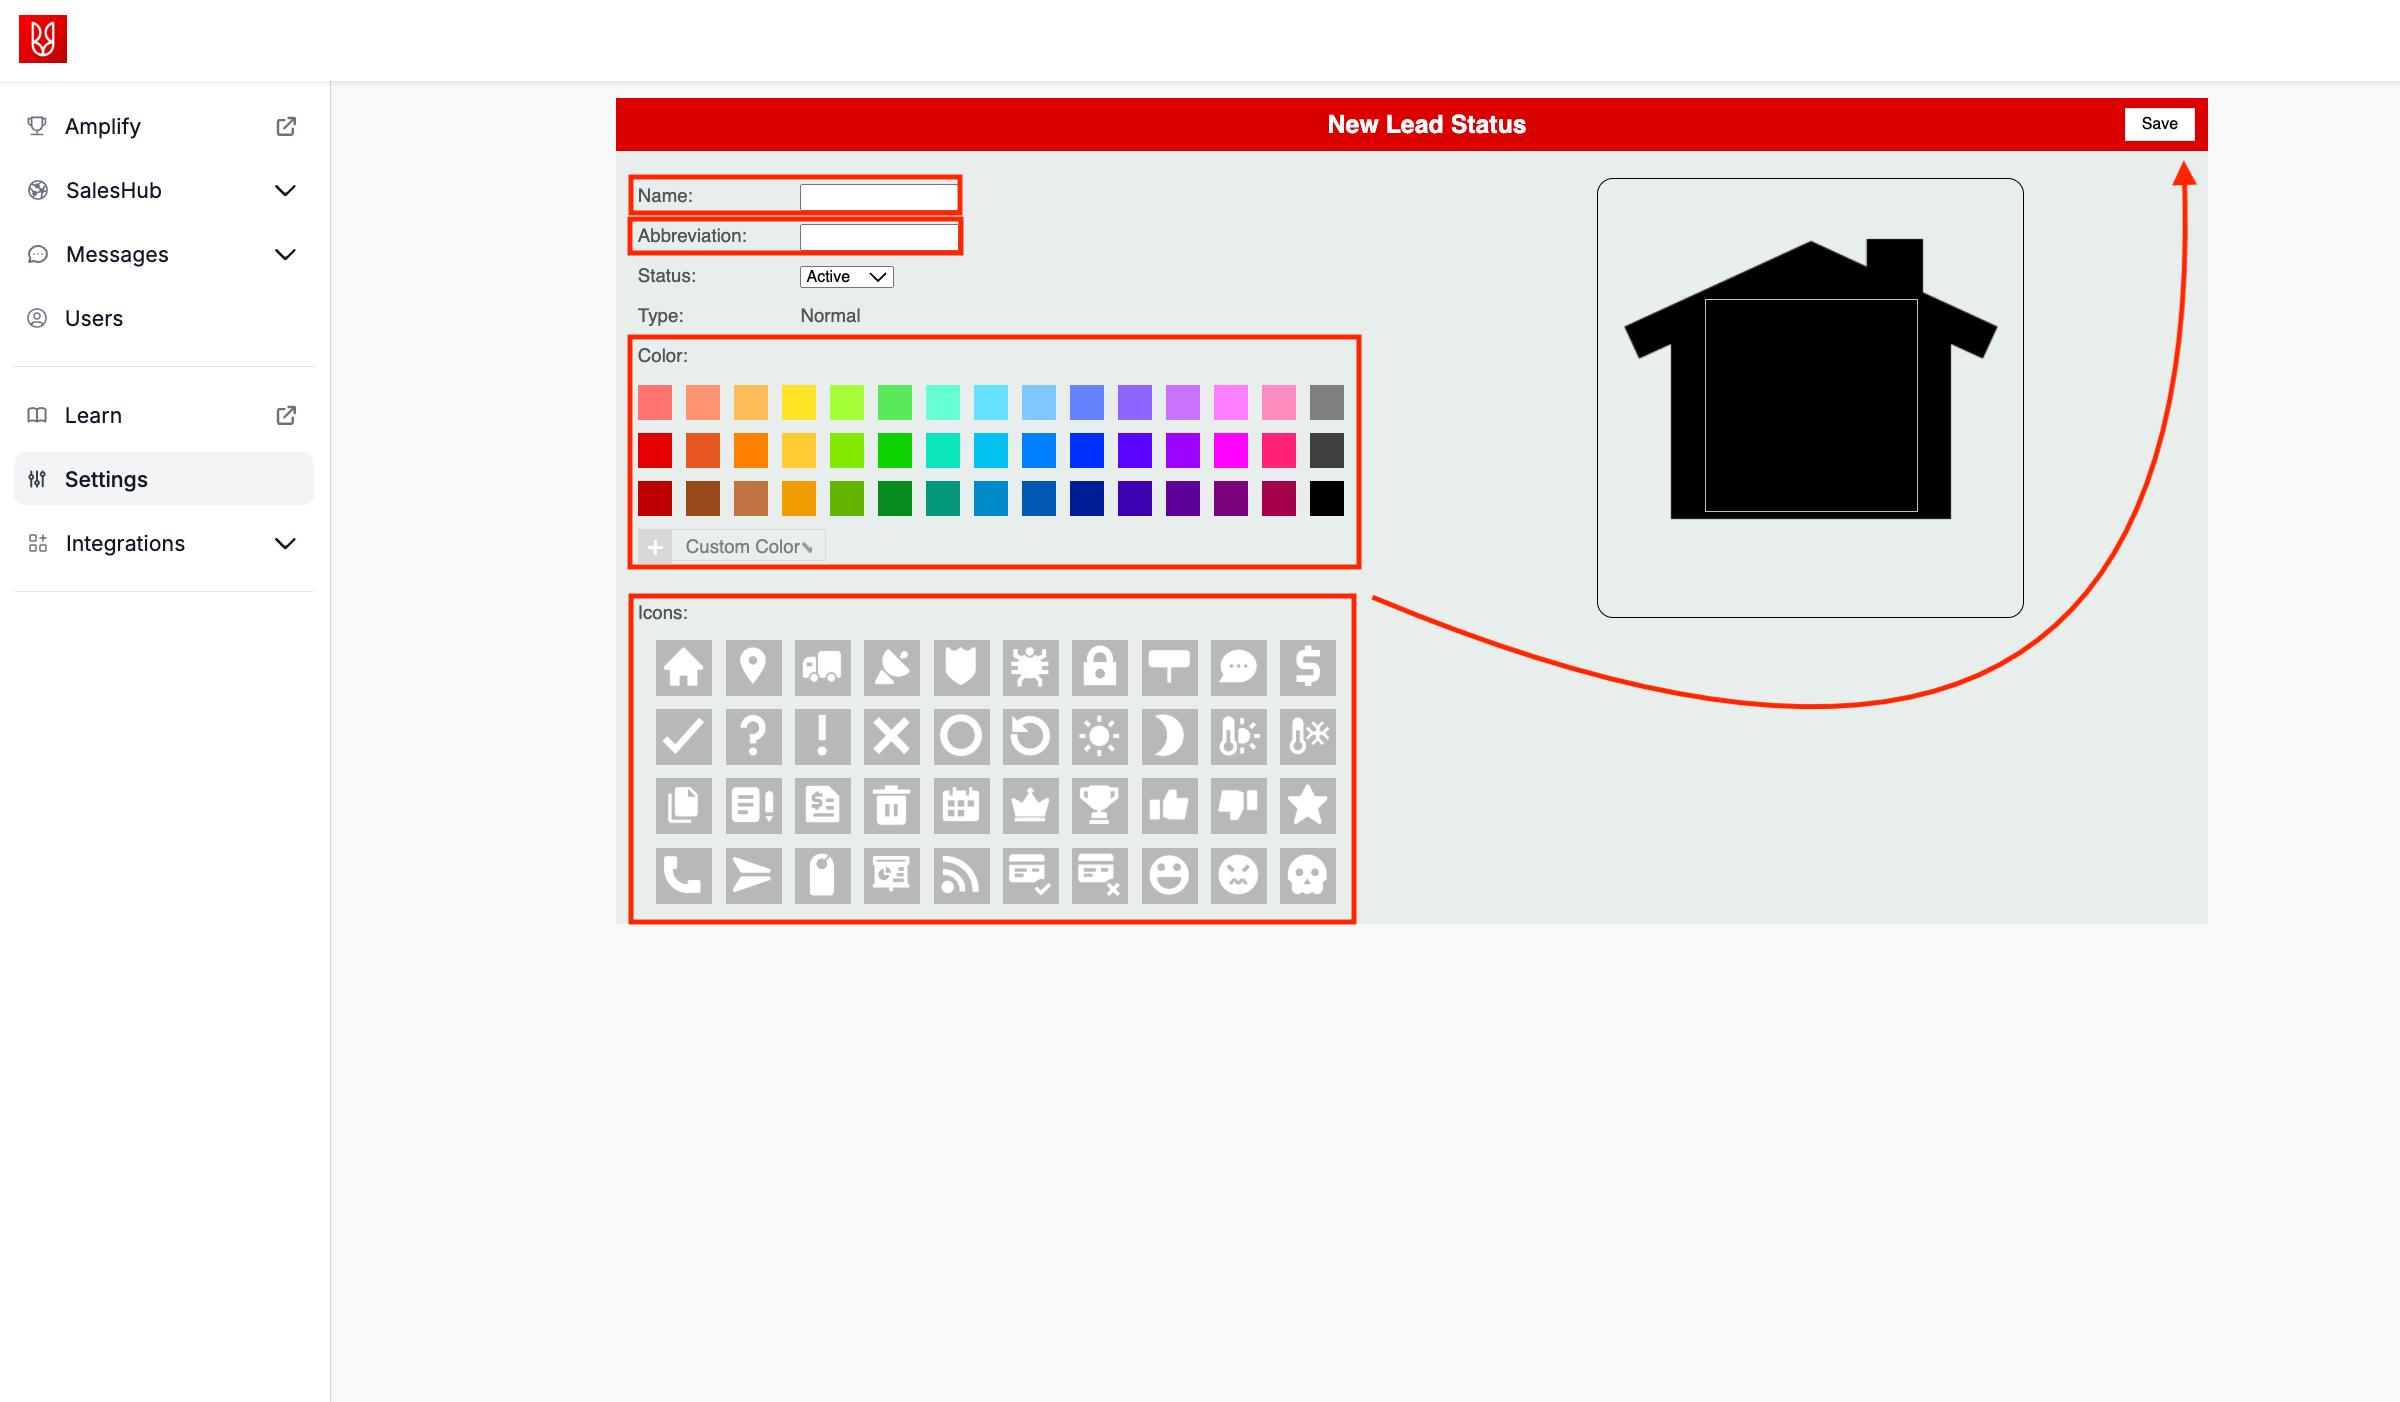The width and height of the screenshot is (2400, 1402).
Task: Select the exclamation mark icon
Action: coord(822,737)
